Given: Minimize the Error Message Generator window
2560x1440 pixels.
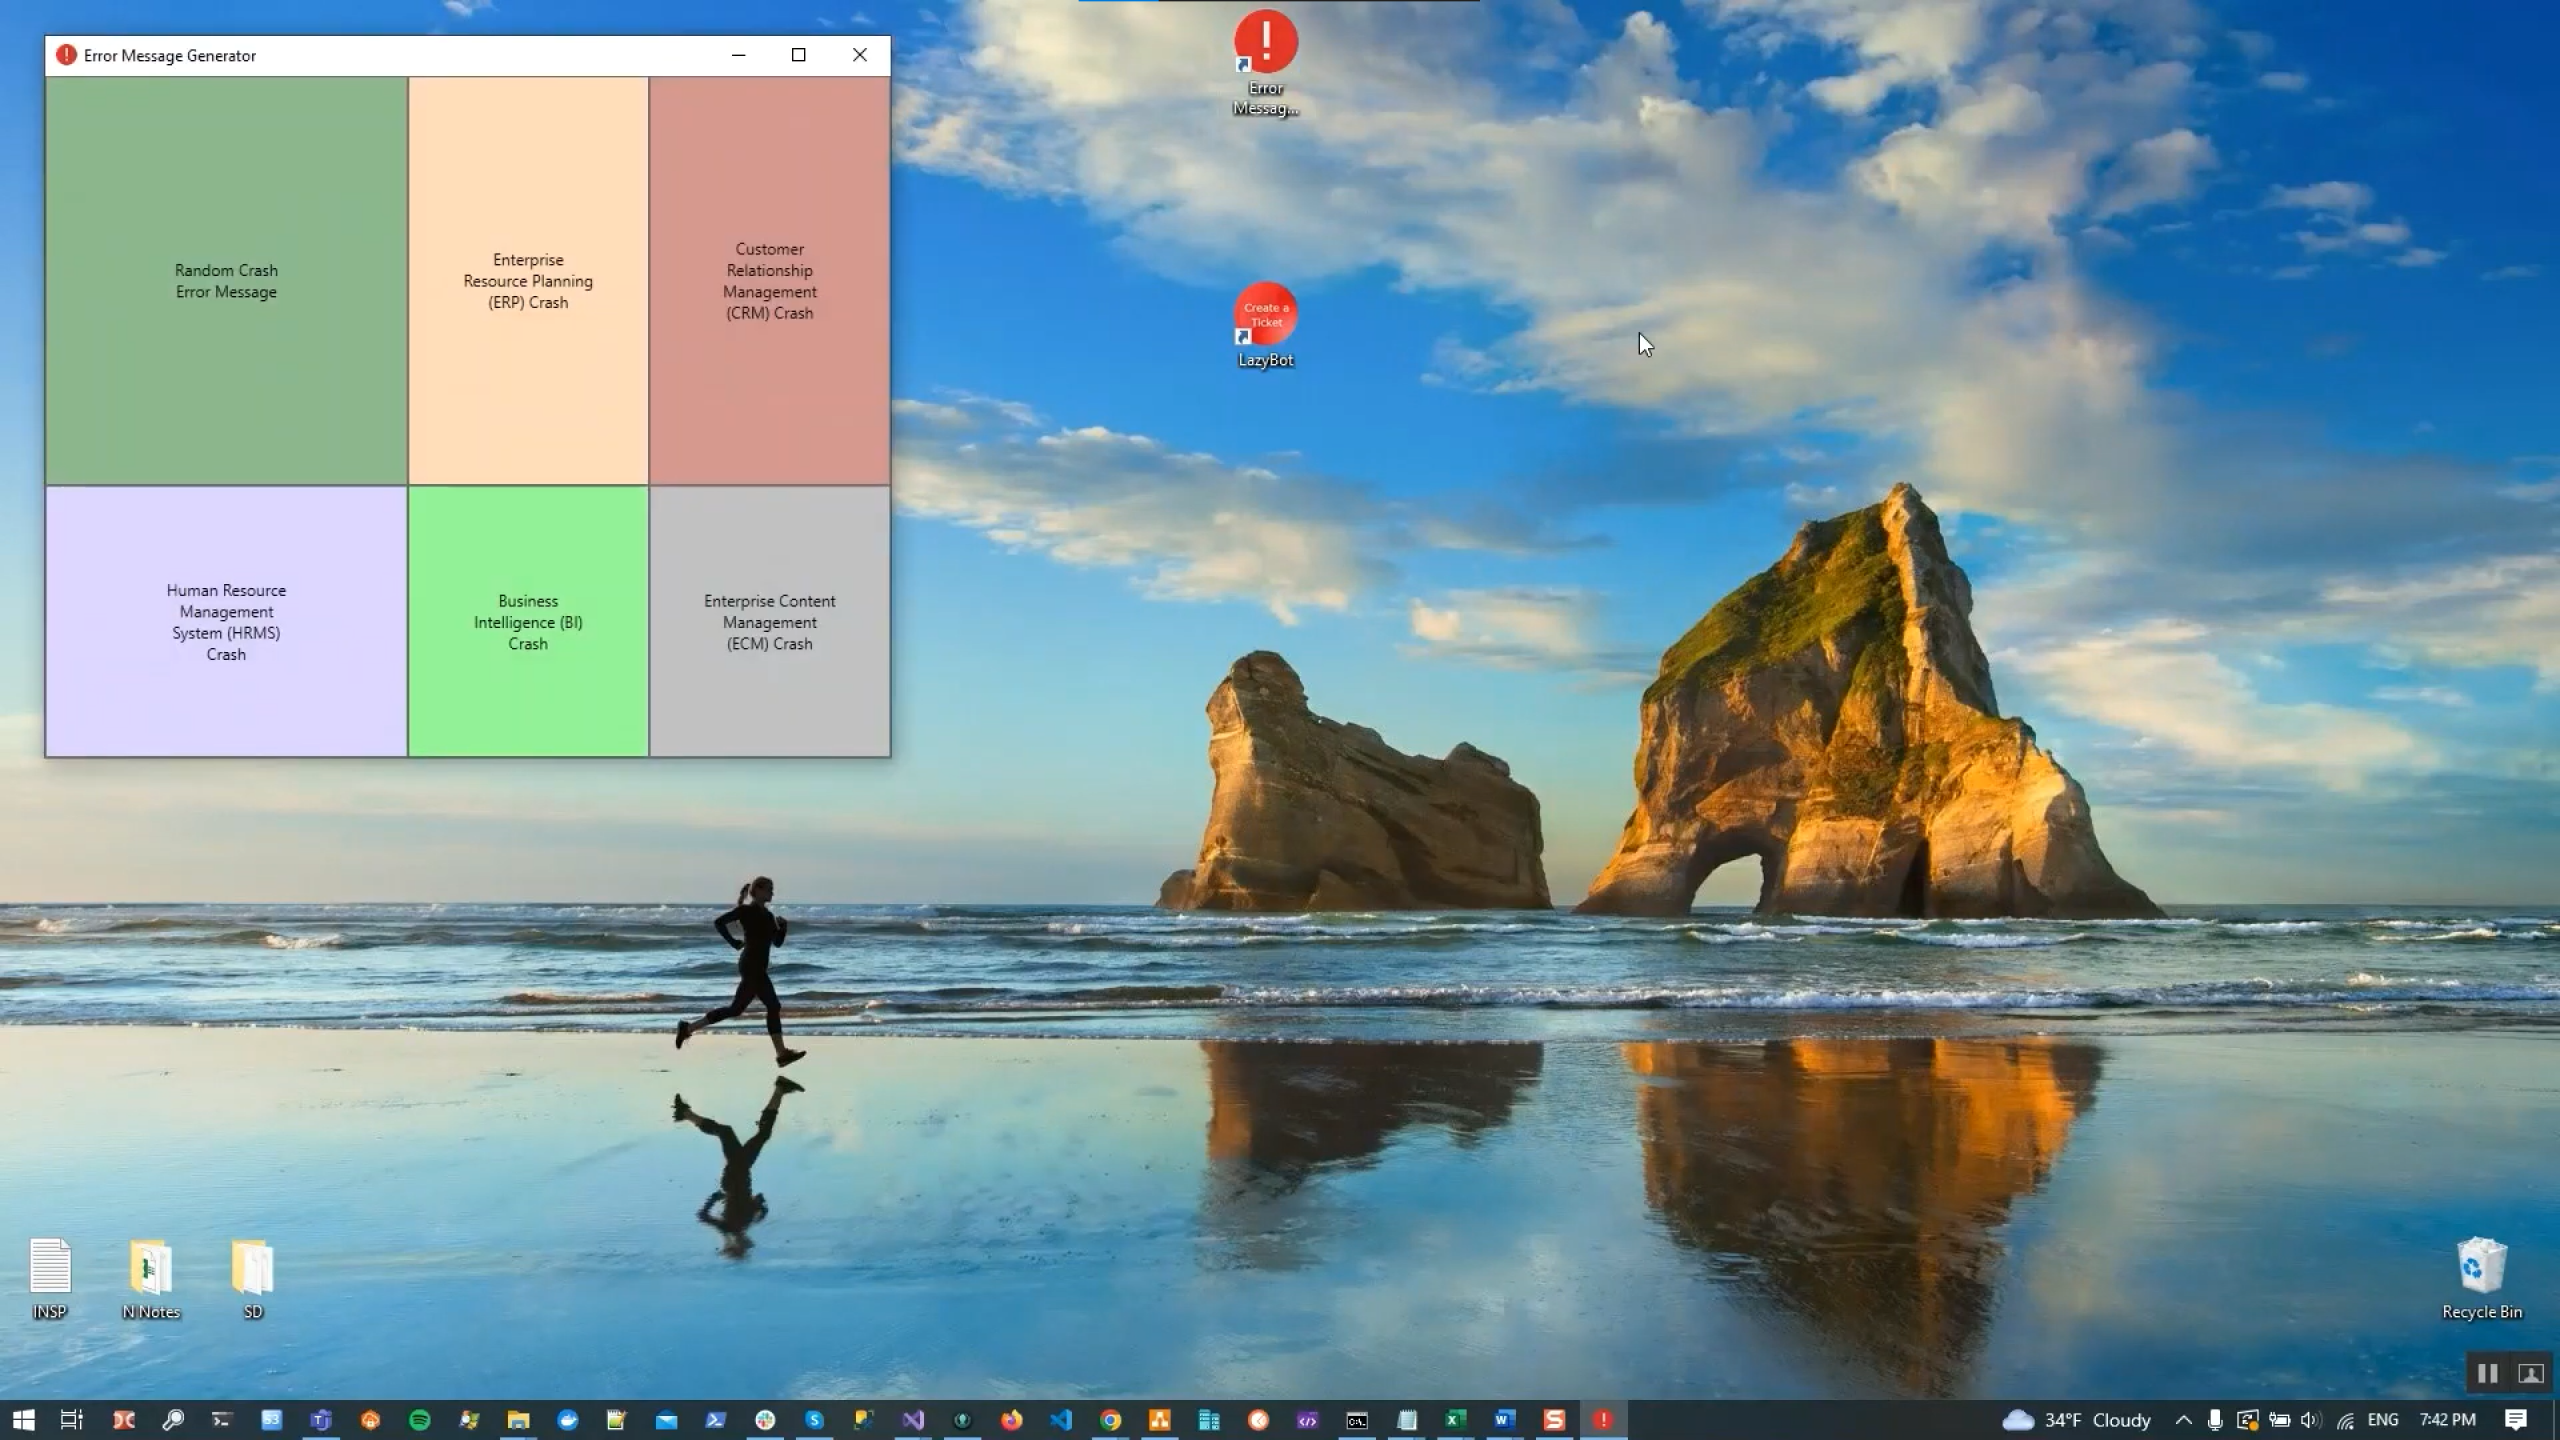Looking at the screenshot, I should (739, 55).
